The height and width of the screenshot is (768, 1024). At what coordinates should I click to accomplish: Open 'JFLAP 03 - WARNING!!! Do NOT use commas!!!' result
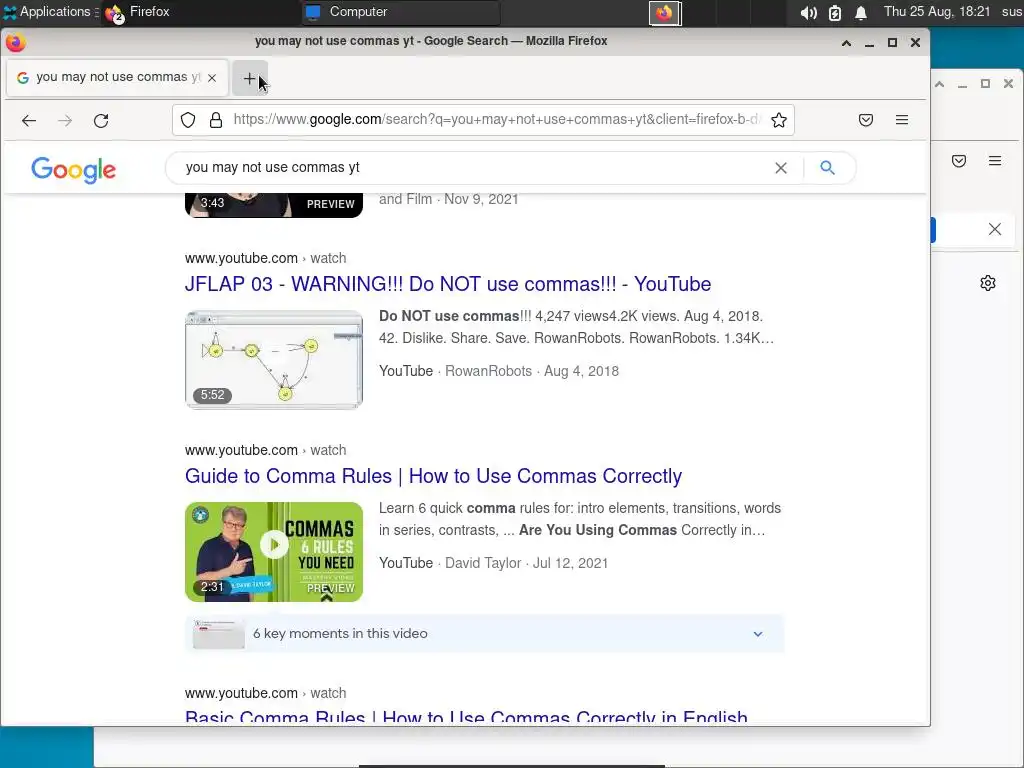pos(447,284)
